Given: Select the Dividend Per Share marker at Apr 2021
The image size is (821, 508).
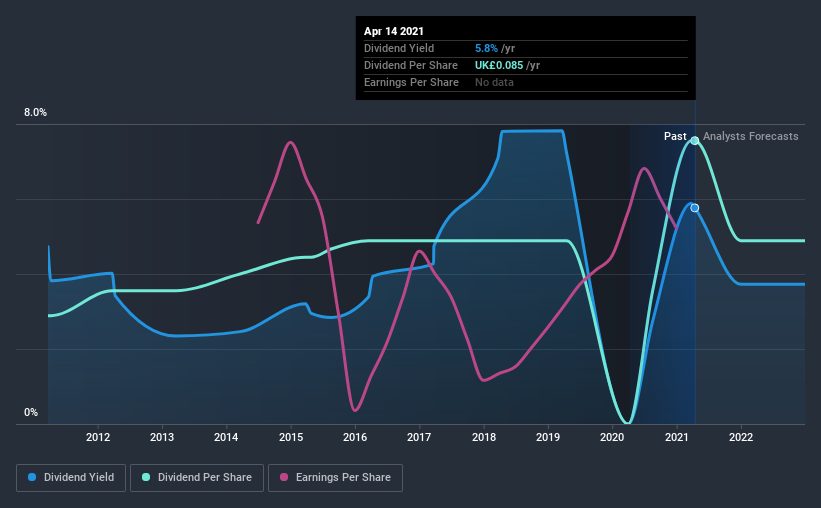Looking at the screenshot, I should coord(695,140).
